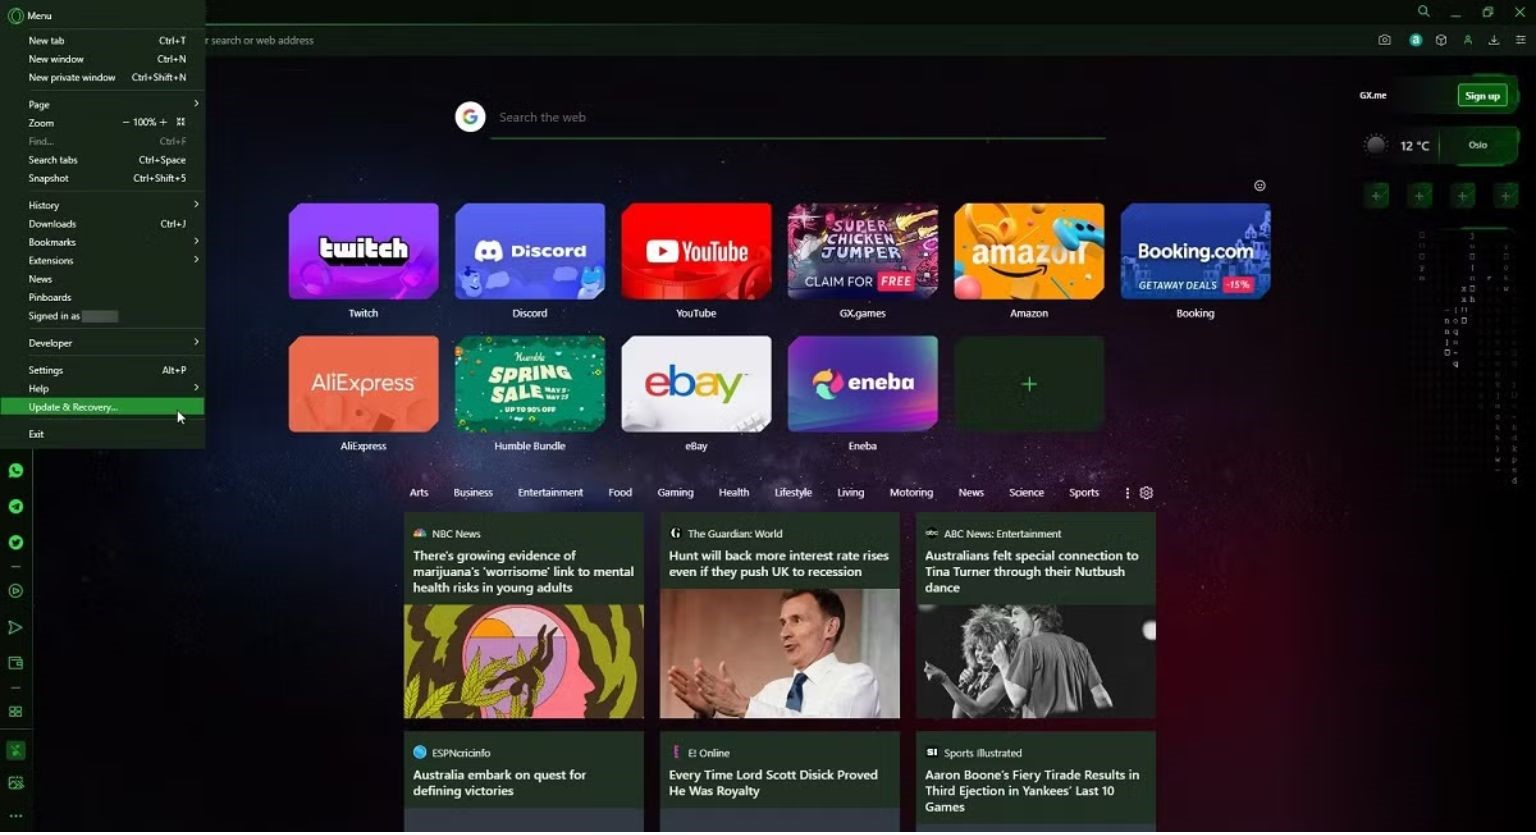Click the weather sun icon
Image resolution: width=1536 pixels, height=835 pixels.
click(1377, 145)
